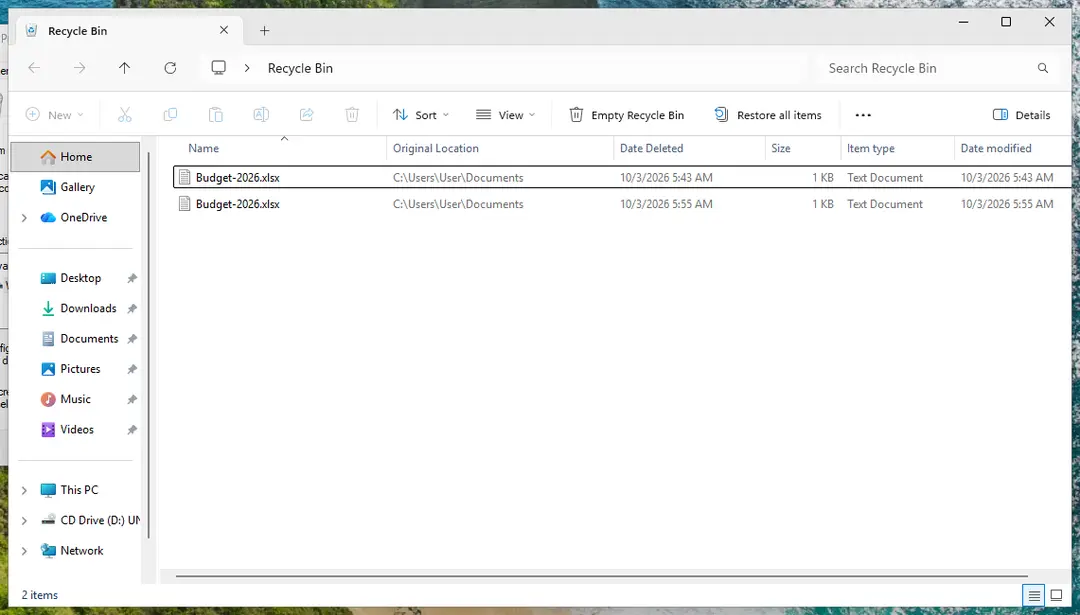Open the New dropdown
The image size is (1080, 615).
(54, 115)
